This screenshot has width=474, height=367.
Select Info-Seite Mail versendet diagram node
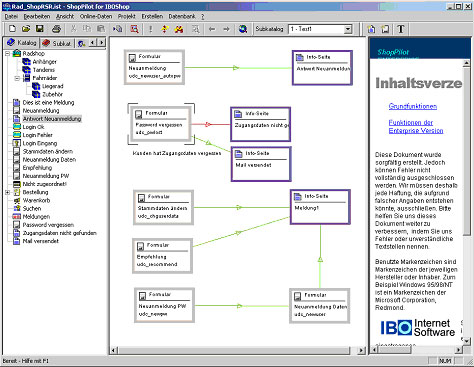pos(261,164)
